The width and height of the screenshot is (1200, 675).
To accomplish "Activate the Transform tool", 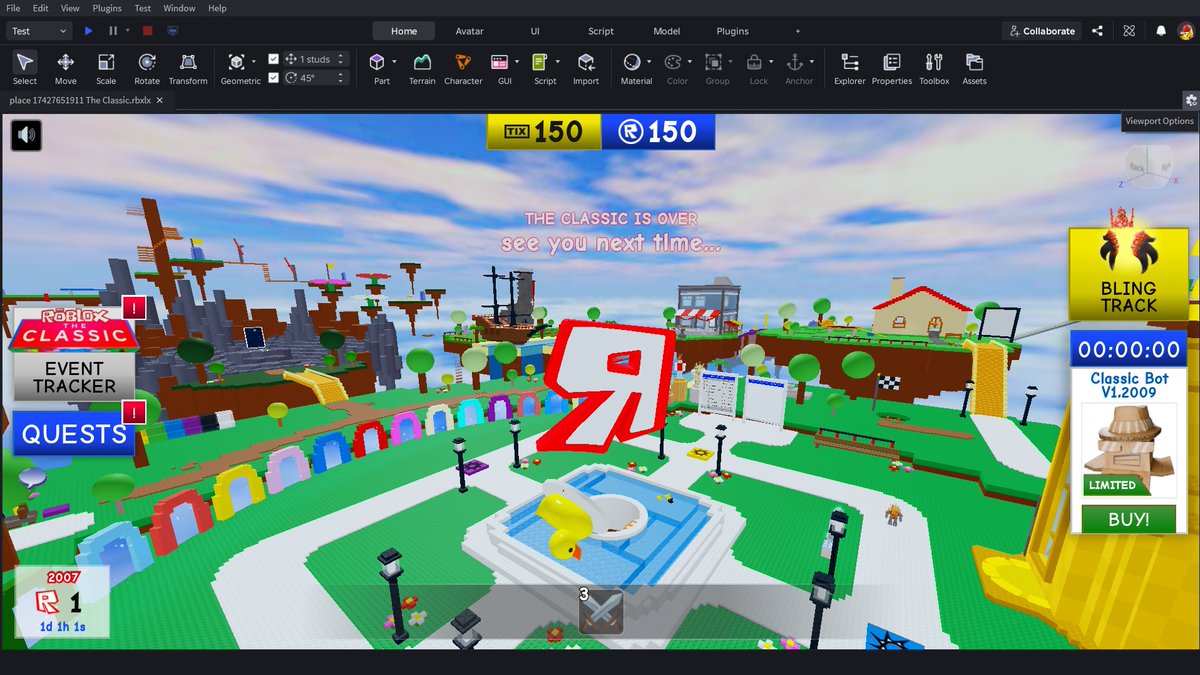I will [188, 68].
